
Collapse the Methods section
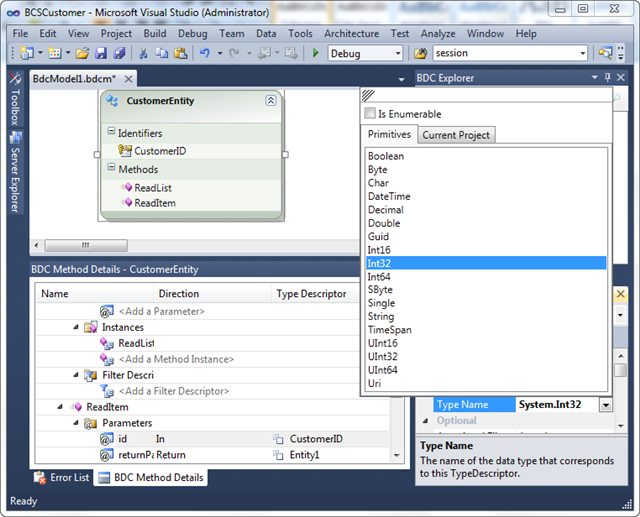click(x=111, y=167)
